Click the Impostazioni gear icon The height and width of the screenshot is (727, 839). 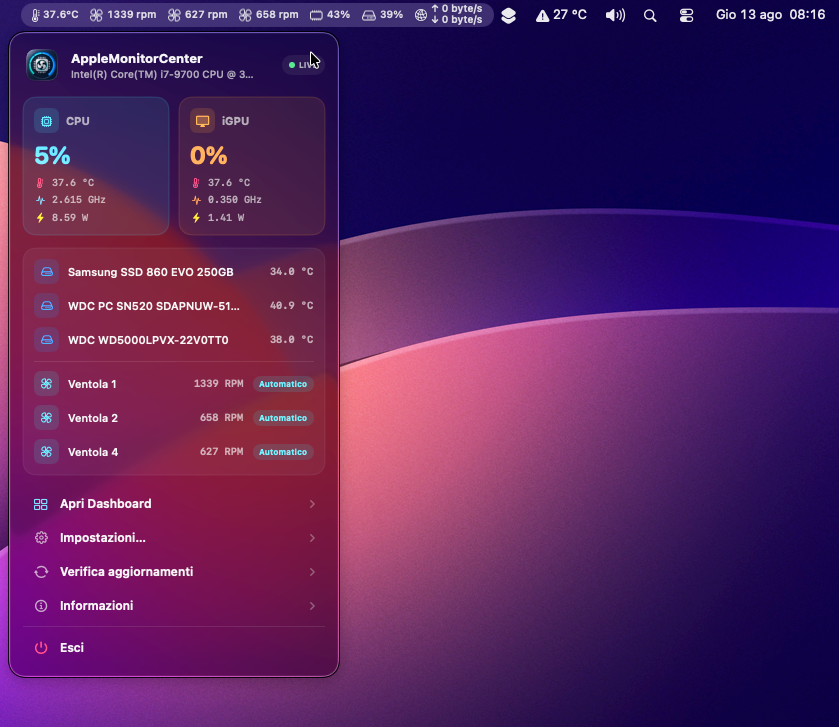[41, 538]
